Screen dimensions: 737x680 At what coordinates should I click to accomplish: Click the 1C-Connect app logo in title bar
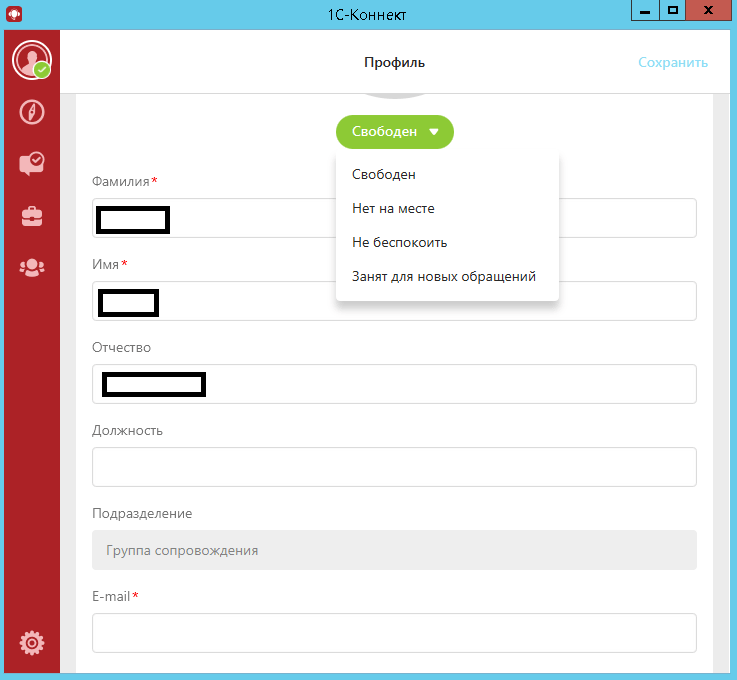click(14, 14)
